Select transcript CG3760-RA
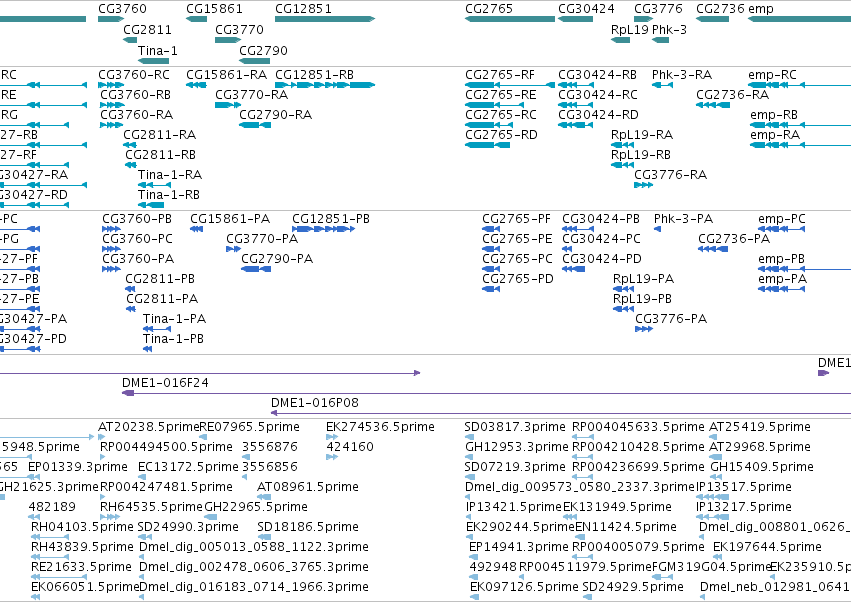This screenshot has height=602, width=851. 136,115
